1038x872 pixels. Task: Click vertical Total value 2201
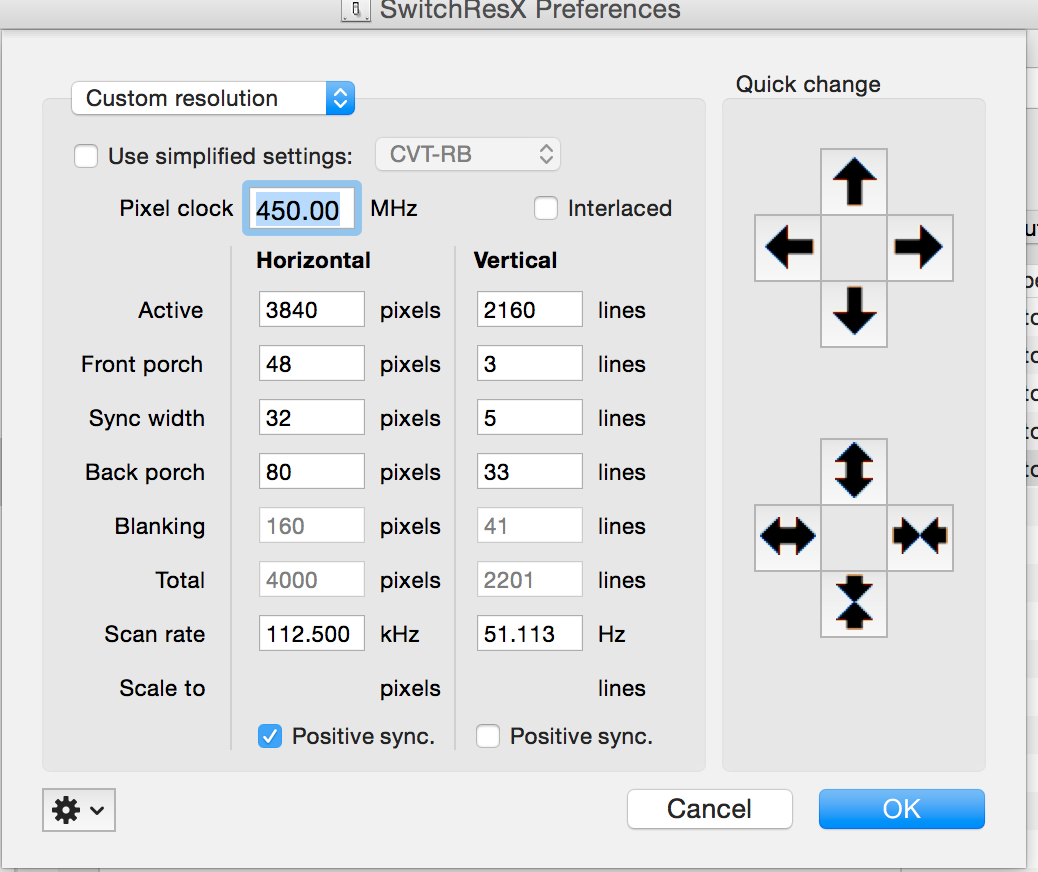point(530,579)
